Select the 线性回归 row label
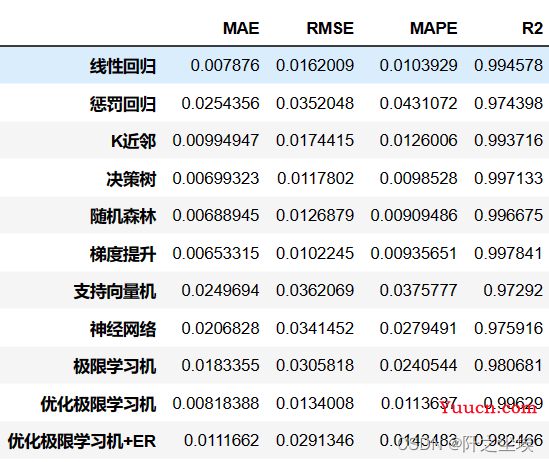Image resolution: width=549 pixels, height=462 pixels. tap(123, 66)
